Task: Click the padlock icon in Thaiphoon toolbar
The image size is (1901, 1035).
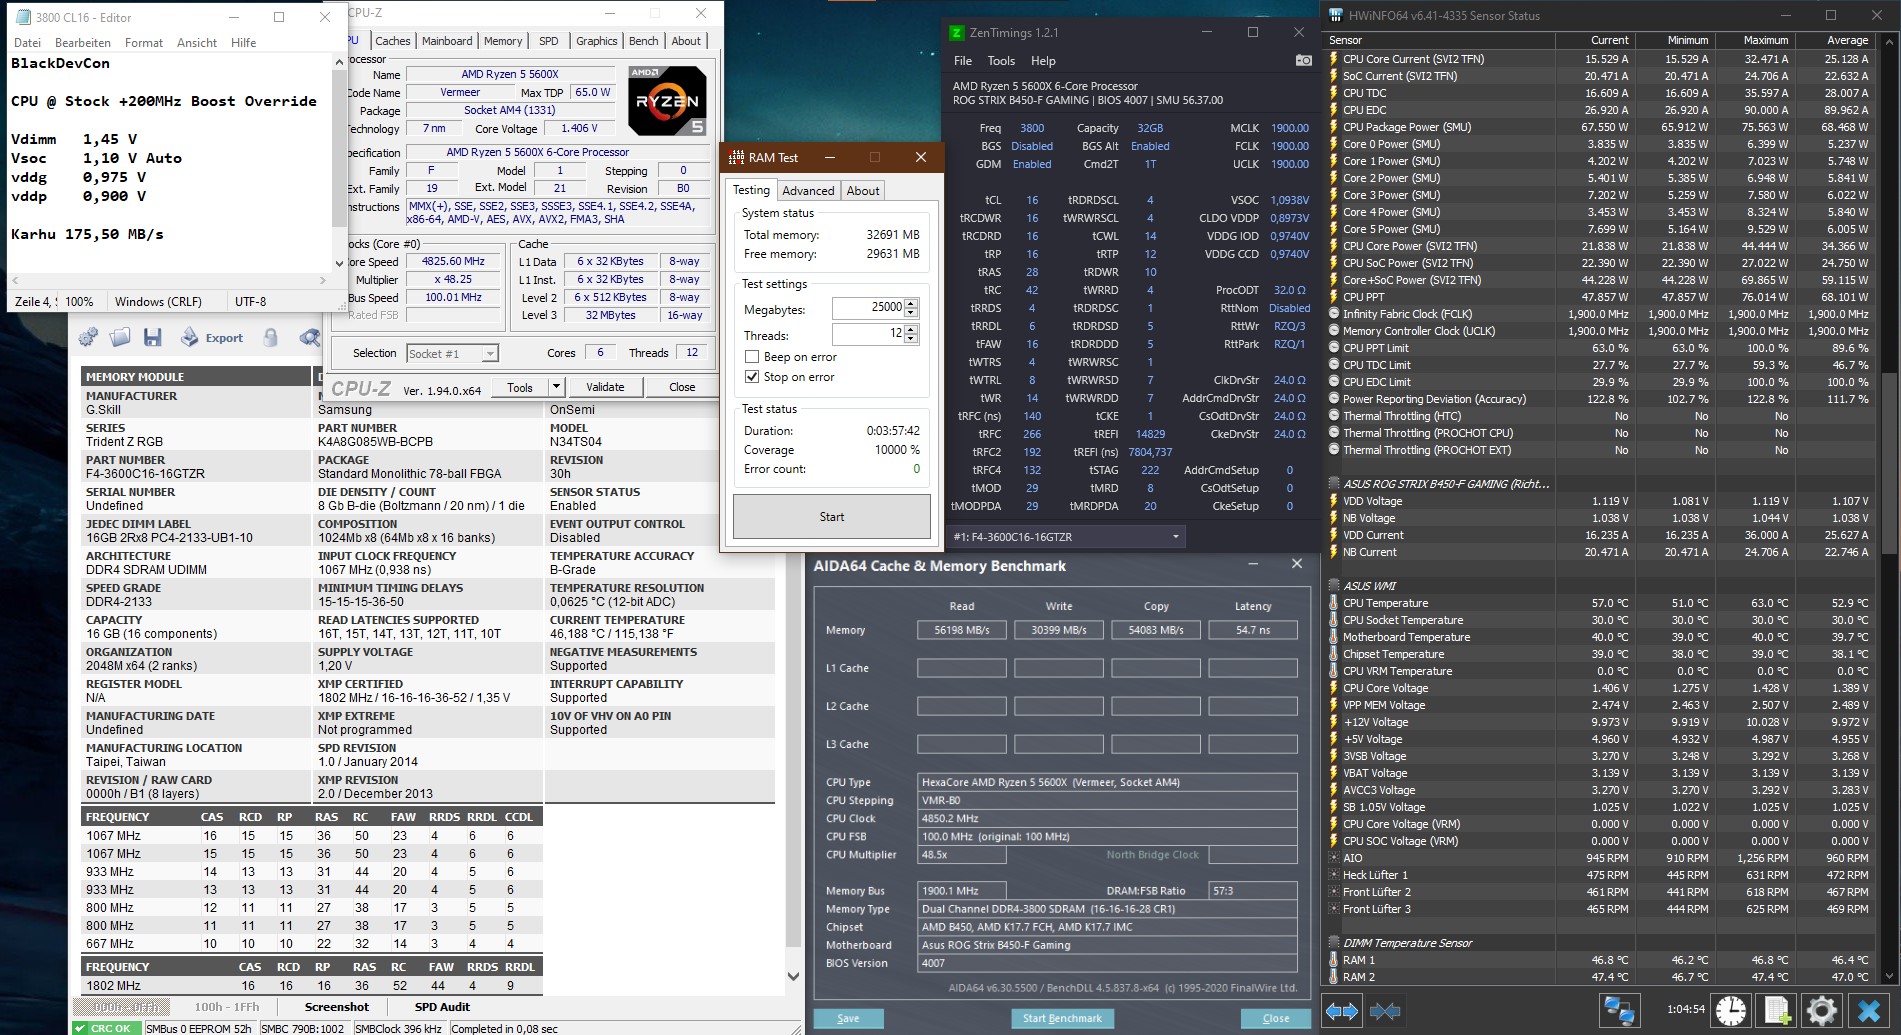Action: 270,337
